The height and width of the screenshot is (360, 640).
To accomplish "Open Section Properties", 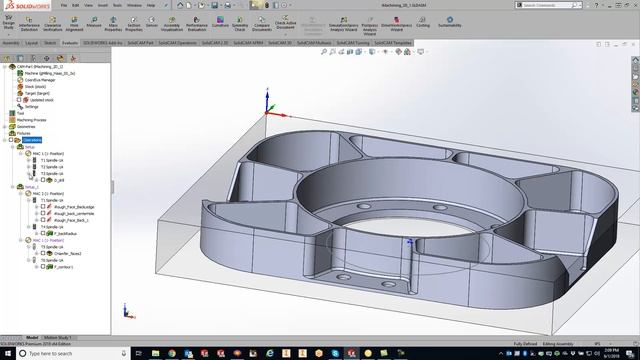I will [x=133, y=24].
